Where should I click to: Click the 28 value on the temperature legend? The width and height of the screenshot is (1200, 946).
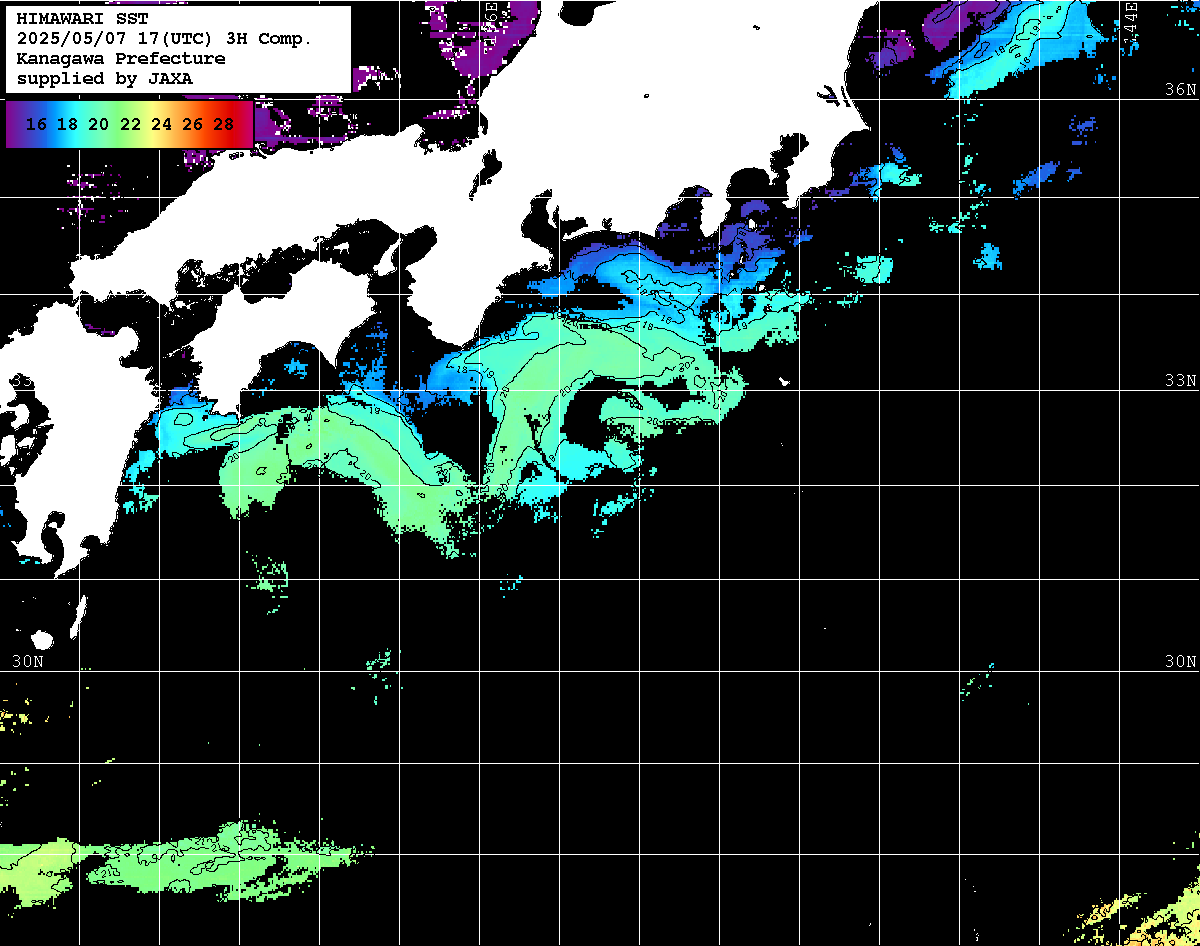pyautogui.click(x=224, y=125)
